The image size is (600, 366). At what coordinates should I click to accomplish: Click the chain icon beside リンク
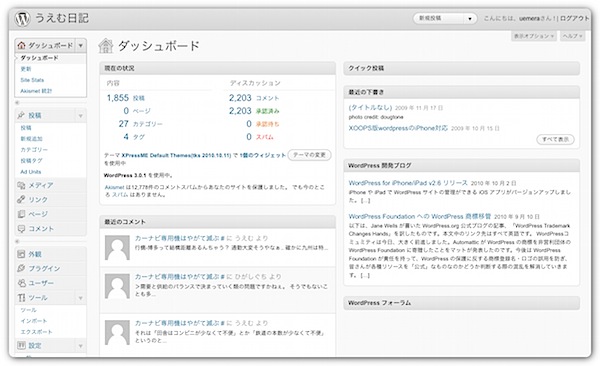click(21, 199)
